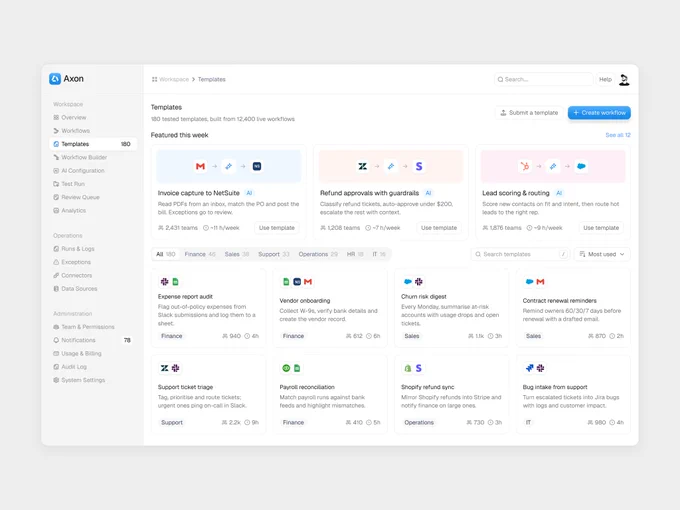Screen dimensions: 680x510
Task: Click the See all 12 link
Action: [618, 135]
